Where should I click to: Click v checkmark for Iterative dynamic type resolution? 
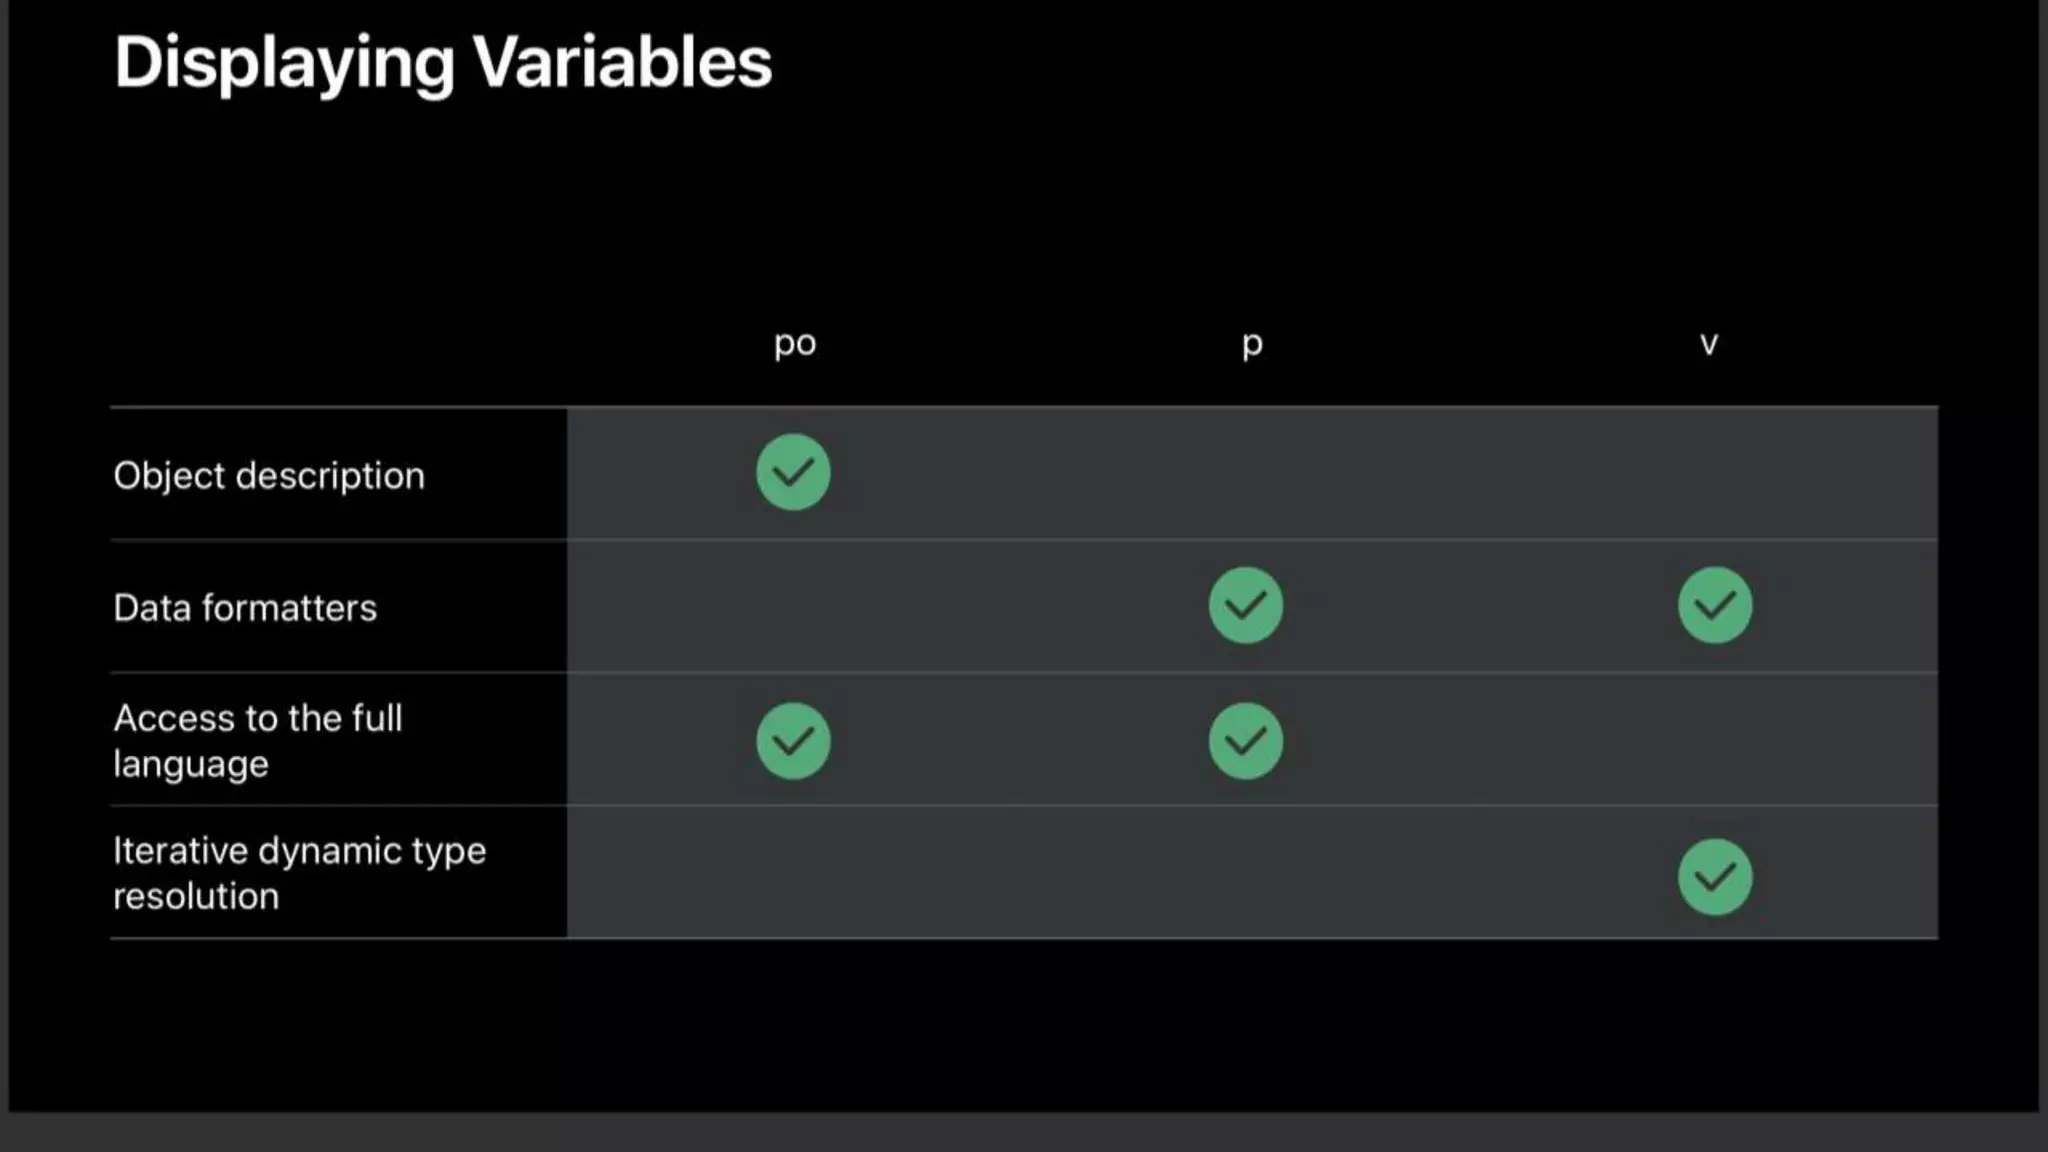click(1715, 877)
